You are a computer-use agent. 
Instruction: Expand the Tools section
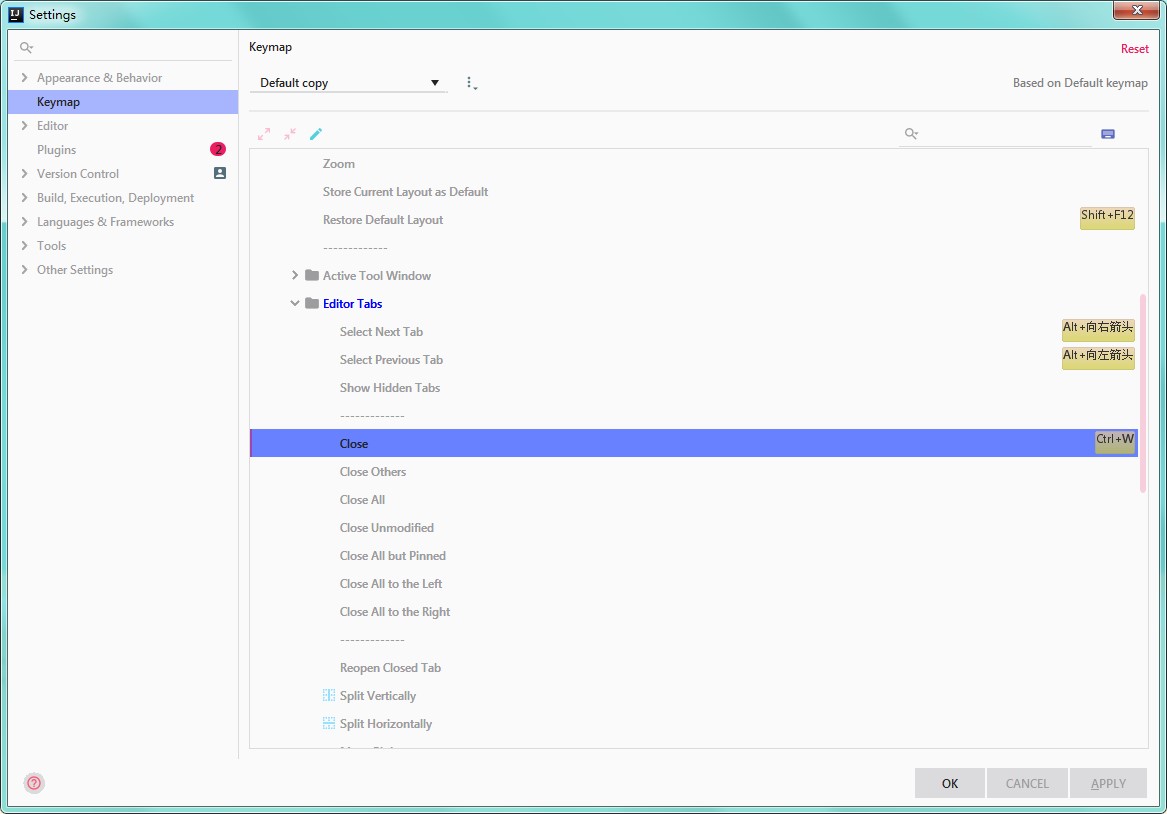point(24,246)
